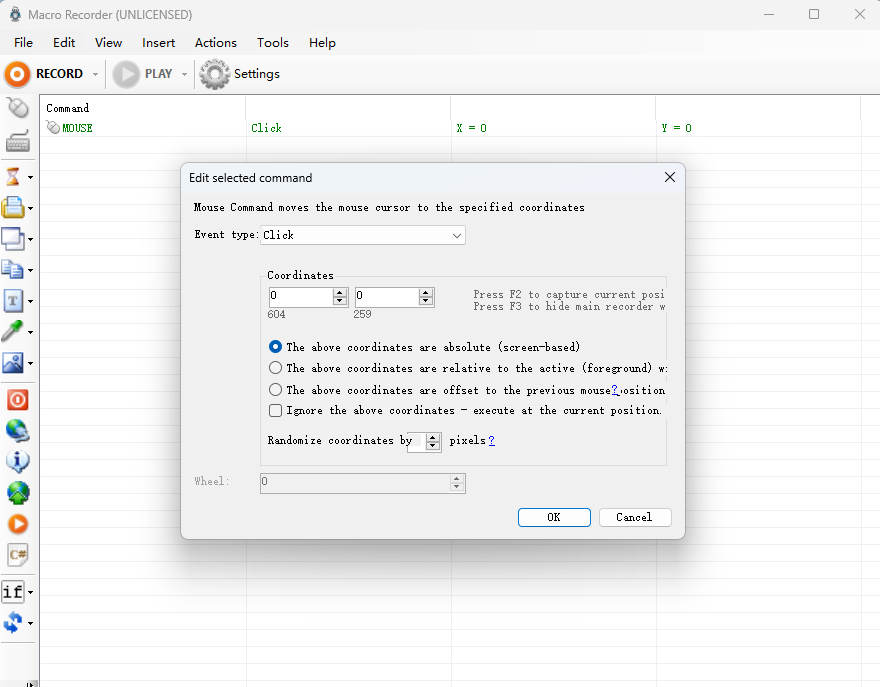Click the eyedropper pixel color icon

13,332
